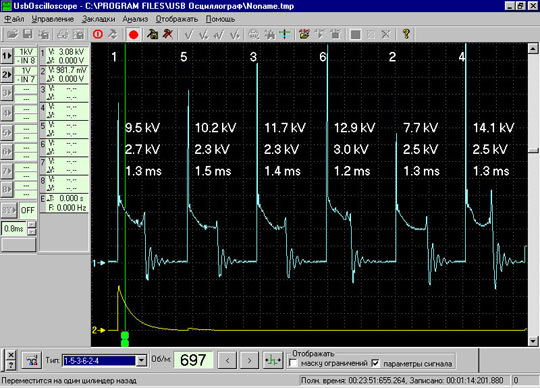Toggle the OFF trigger button
540x388 pixels.
(28, 210)
